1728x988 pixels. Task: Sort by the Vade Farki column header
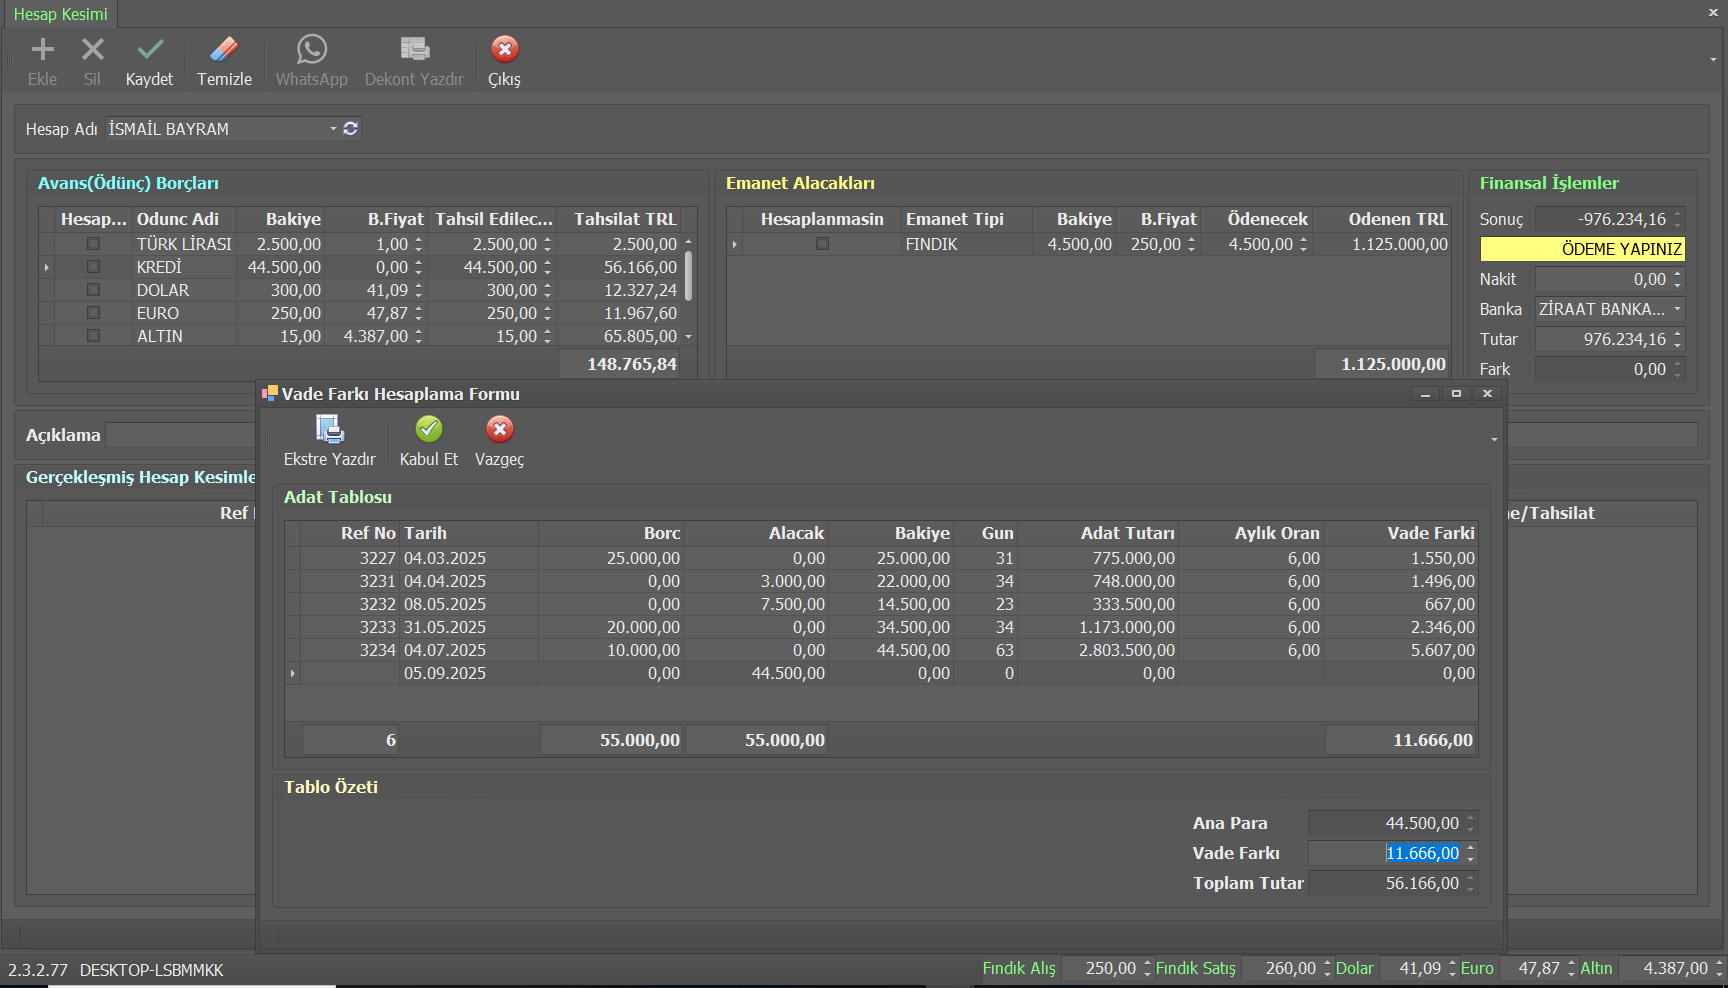coord(1430,533)
